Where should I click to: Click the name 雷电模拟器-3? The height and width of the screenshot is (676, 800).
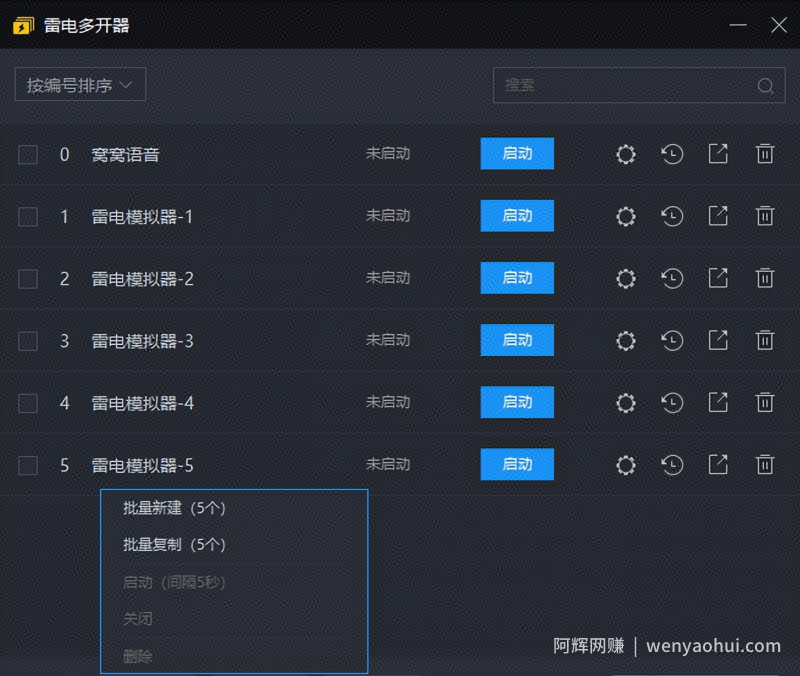(x=142, y=341)
